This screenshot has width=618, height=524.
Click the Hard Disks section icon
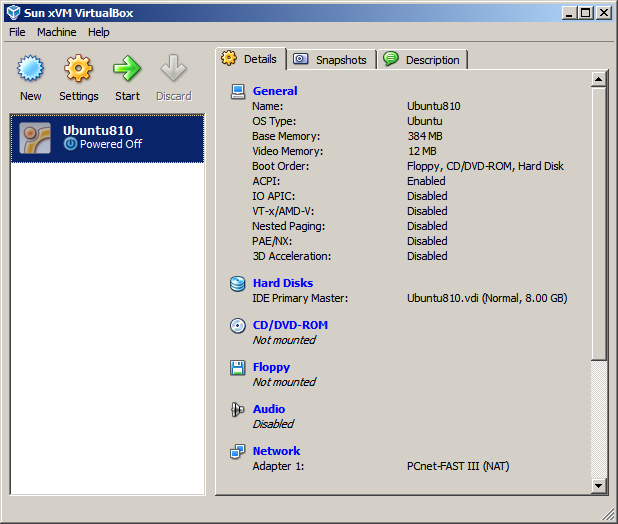coord(238,284)
